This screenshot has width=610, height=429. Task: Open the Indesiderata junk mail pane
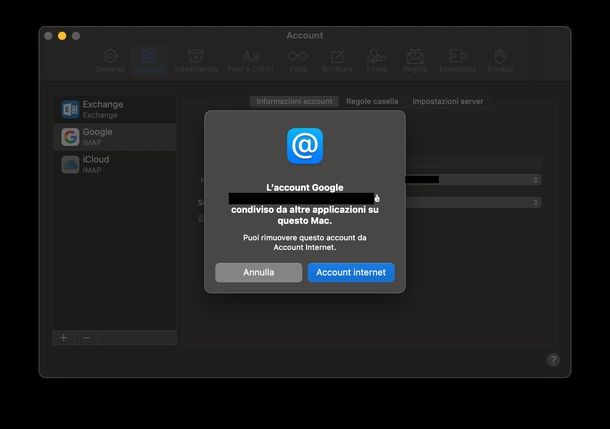coord(195,61)
